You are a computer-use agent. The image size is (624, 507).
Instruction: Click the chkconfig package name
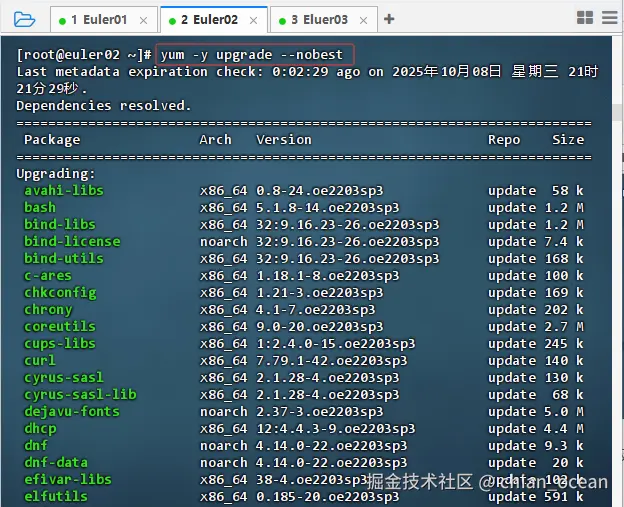coord(60,292)
